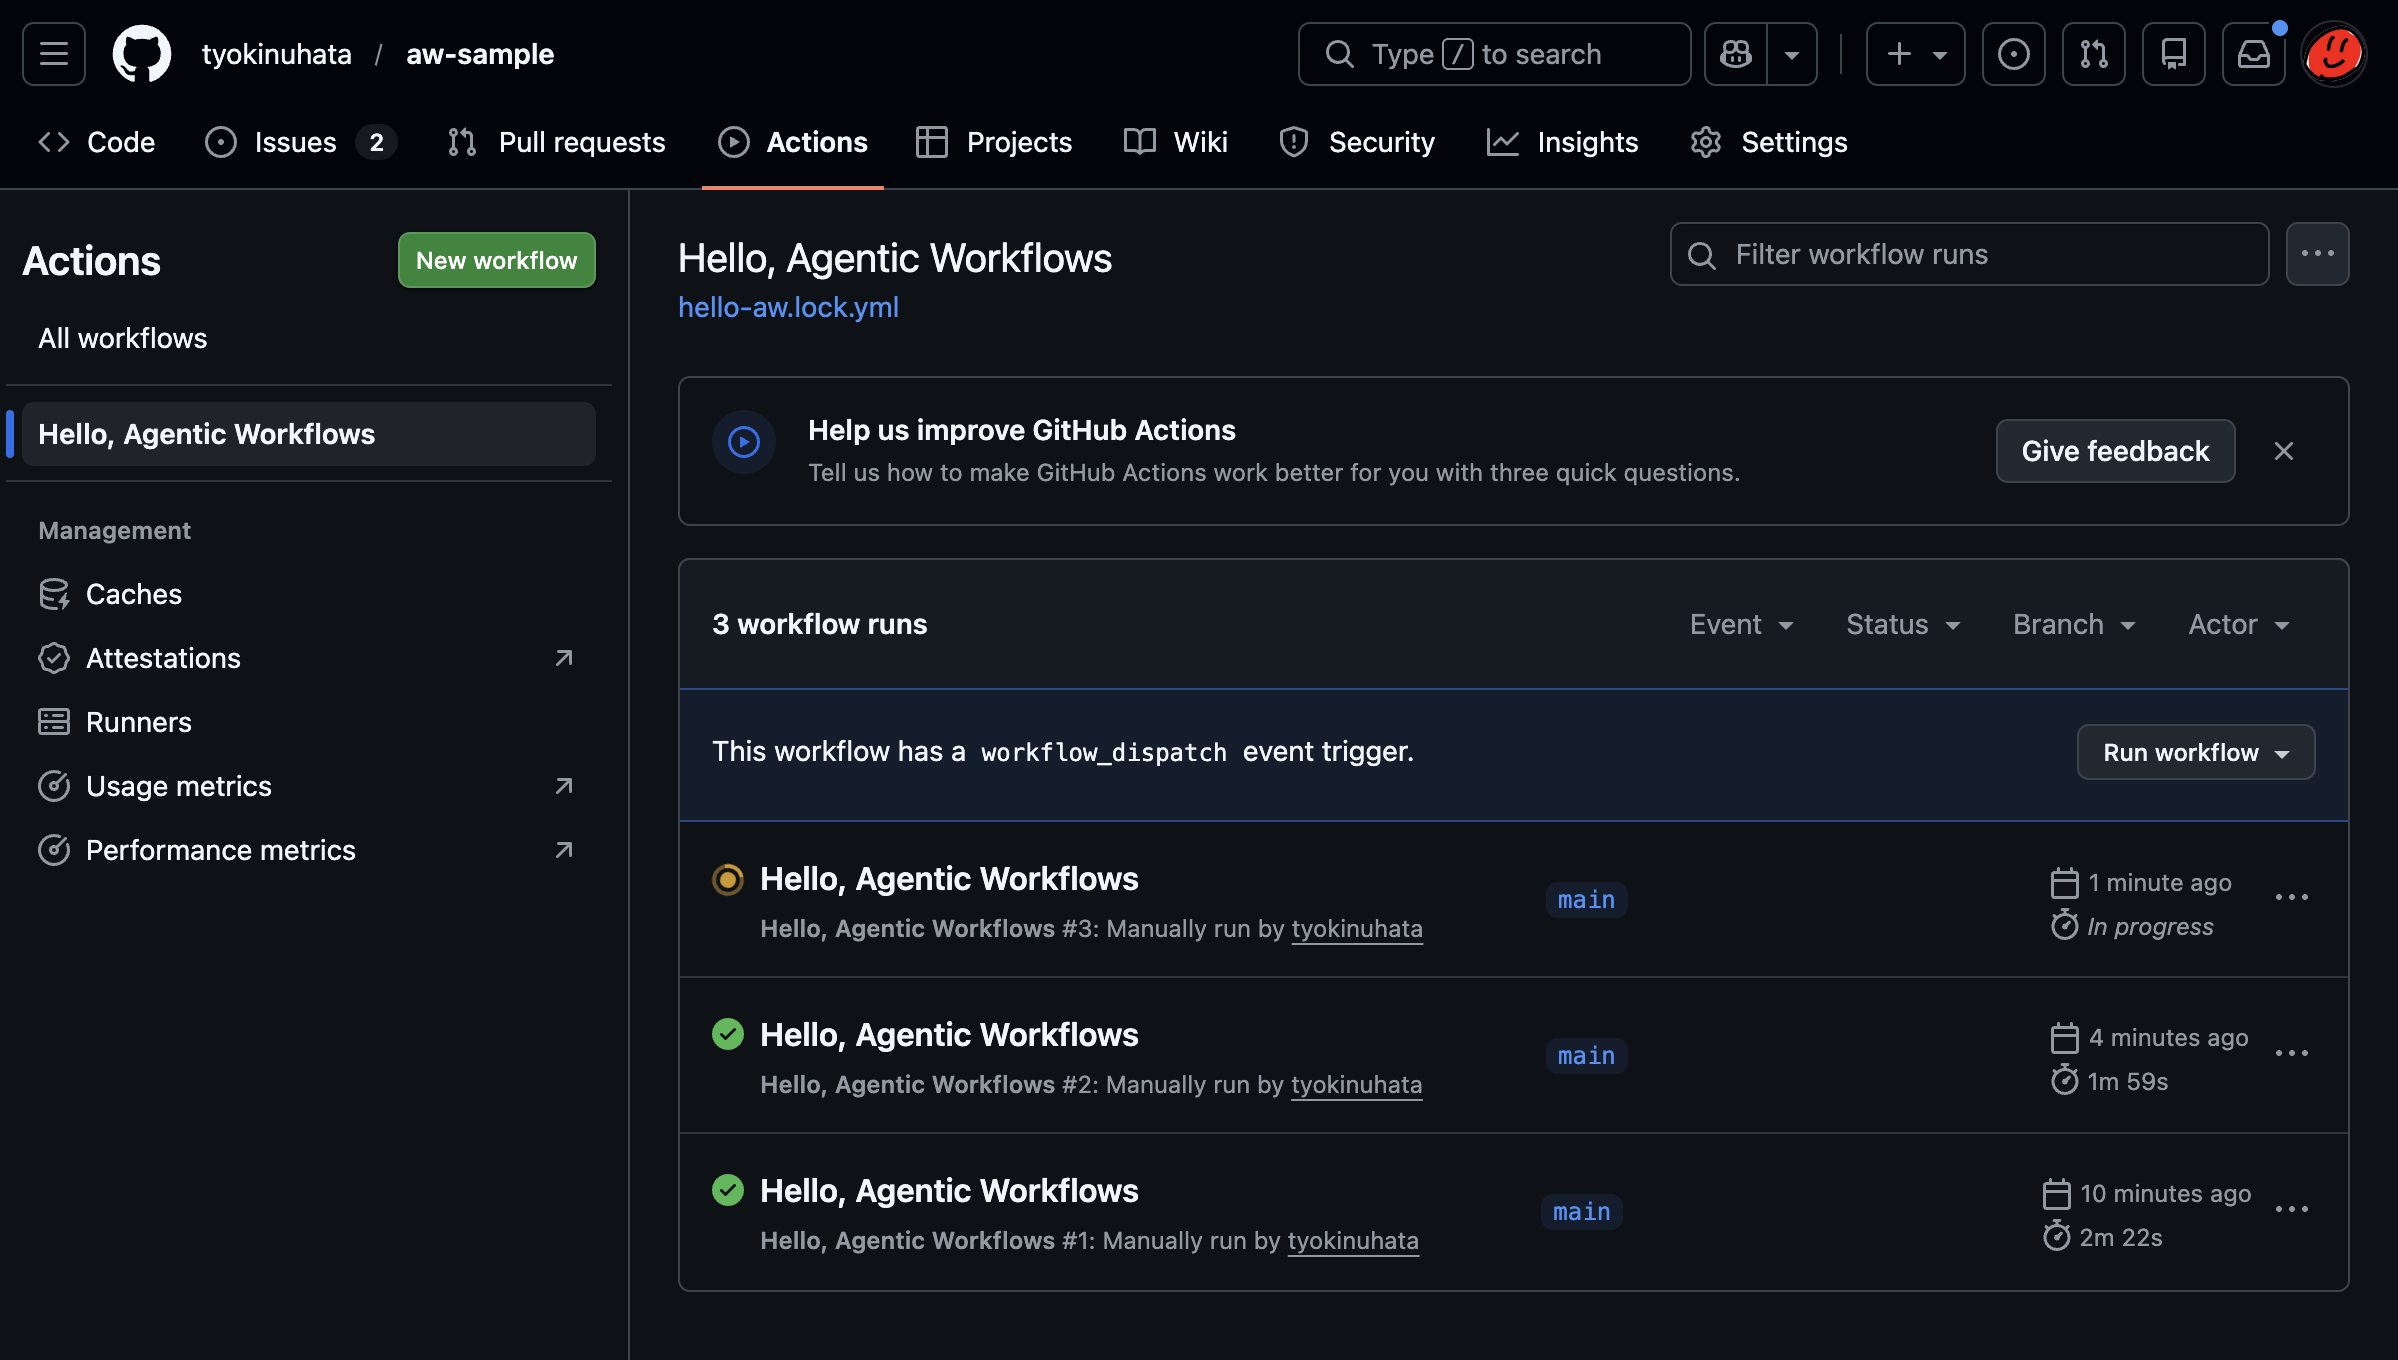Open kebab menu for workflow run #3

click(x=2291, y=898)
